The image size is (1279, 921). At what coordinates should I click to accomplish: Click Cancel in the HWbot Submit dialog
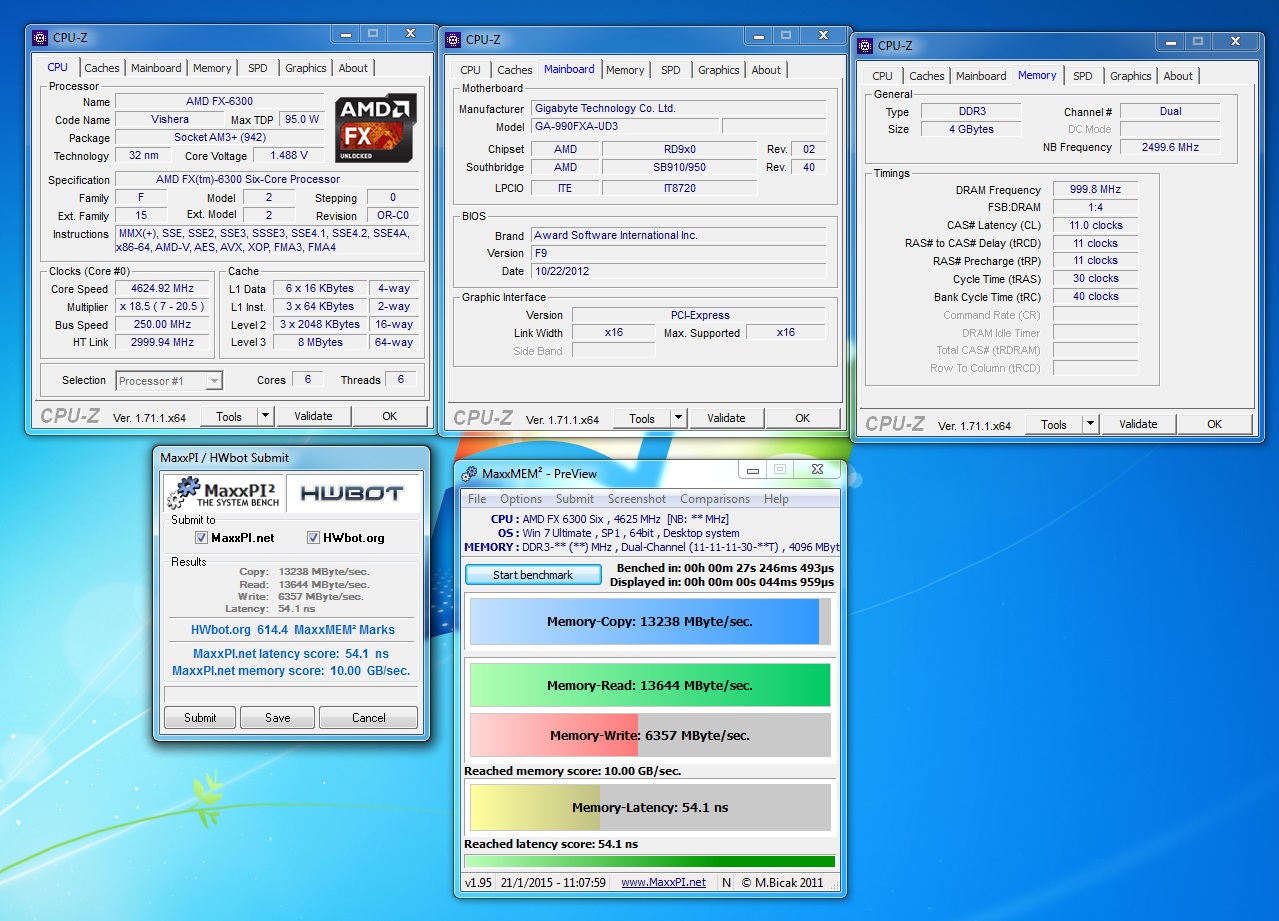point(368,718)
